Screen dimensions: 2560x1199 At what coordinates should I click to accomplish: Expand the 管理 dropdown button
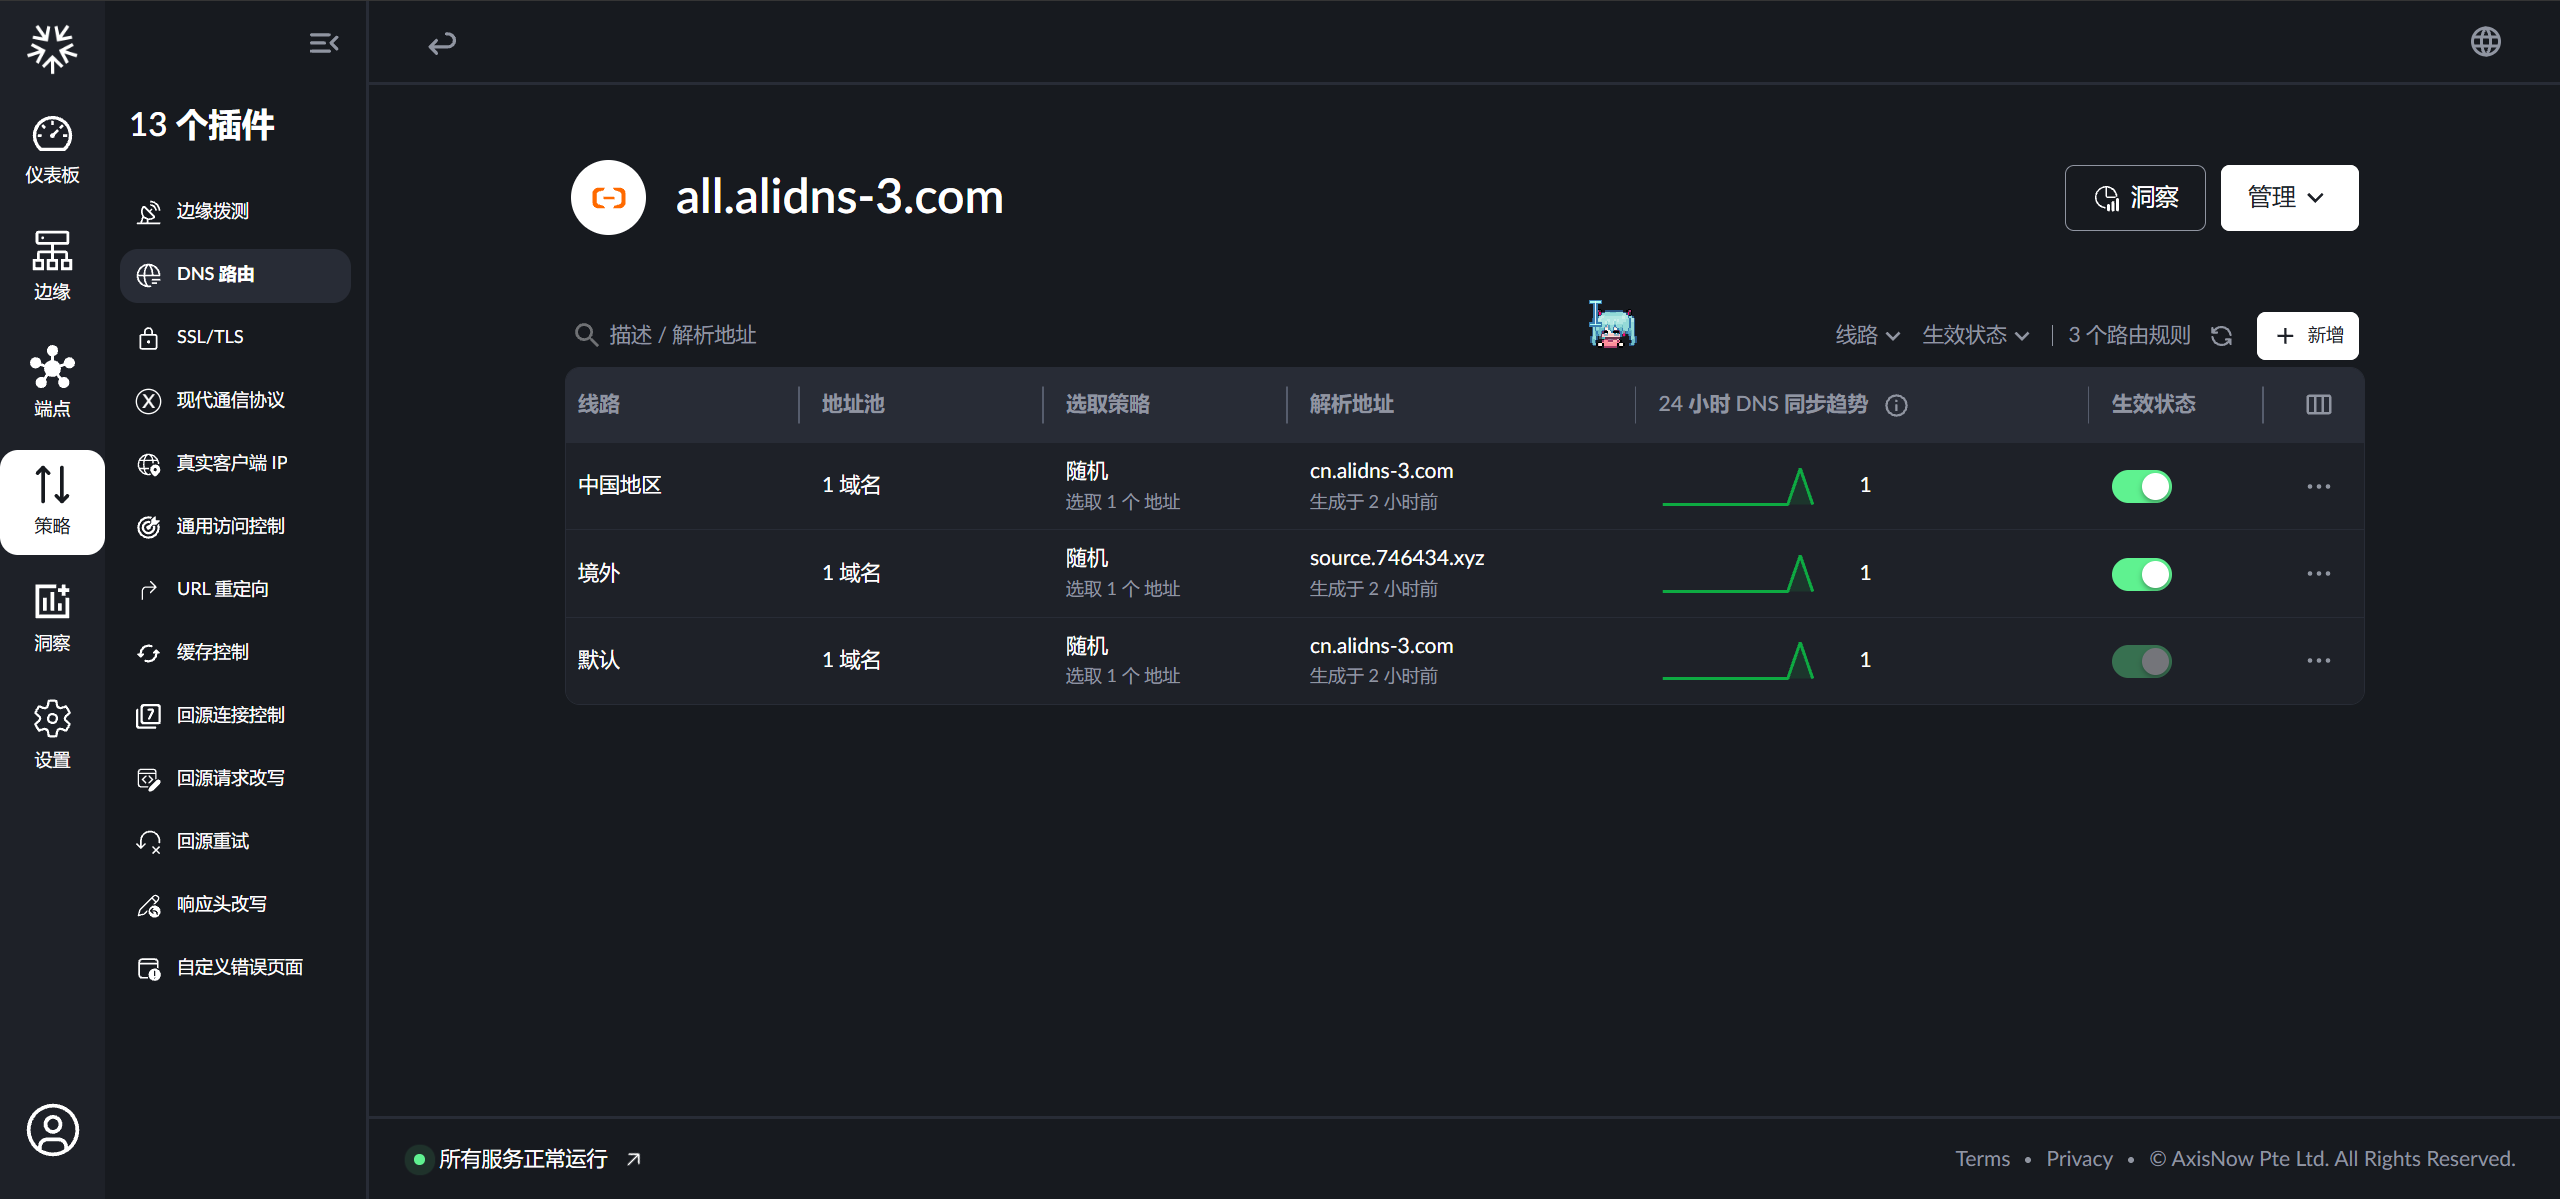click(x=2288, y=198)
